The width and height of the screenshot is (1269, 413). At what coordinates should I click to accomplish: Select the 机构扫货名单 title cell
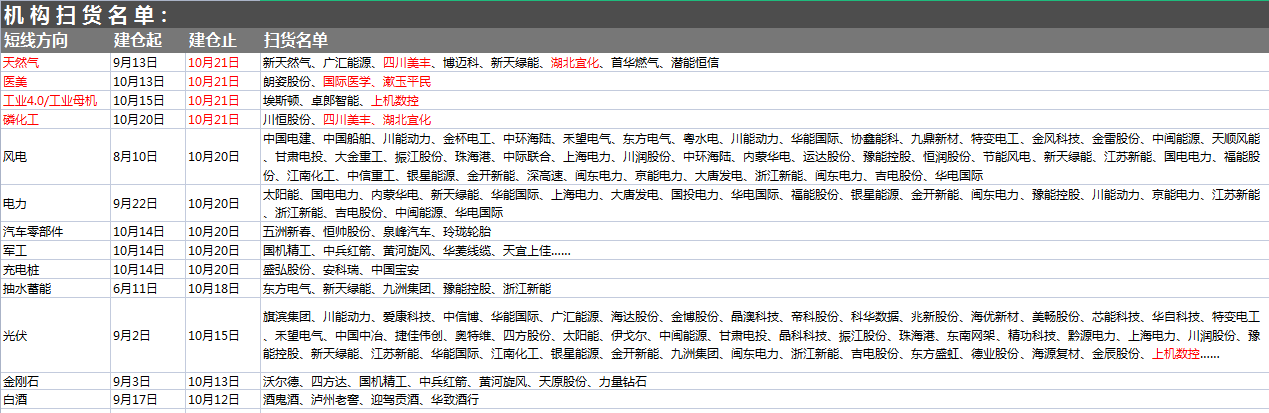pyautogui.click(x=634, y=16)
